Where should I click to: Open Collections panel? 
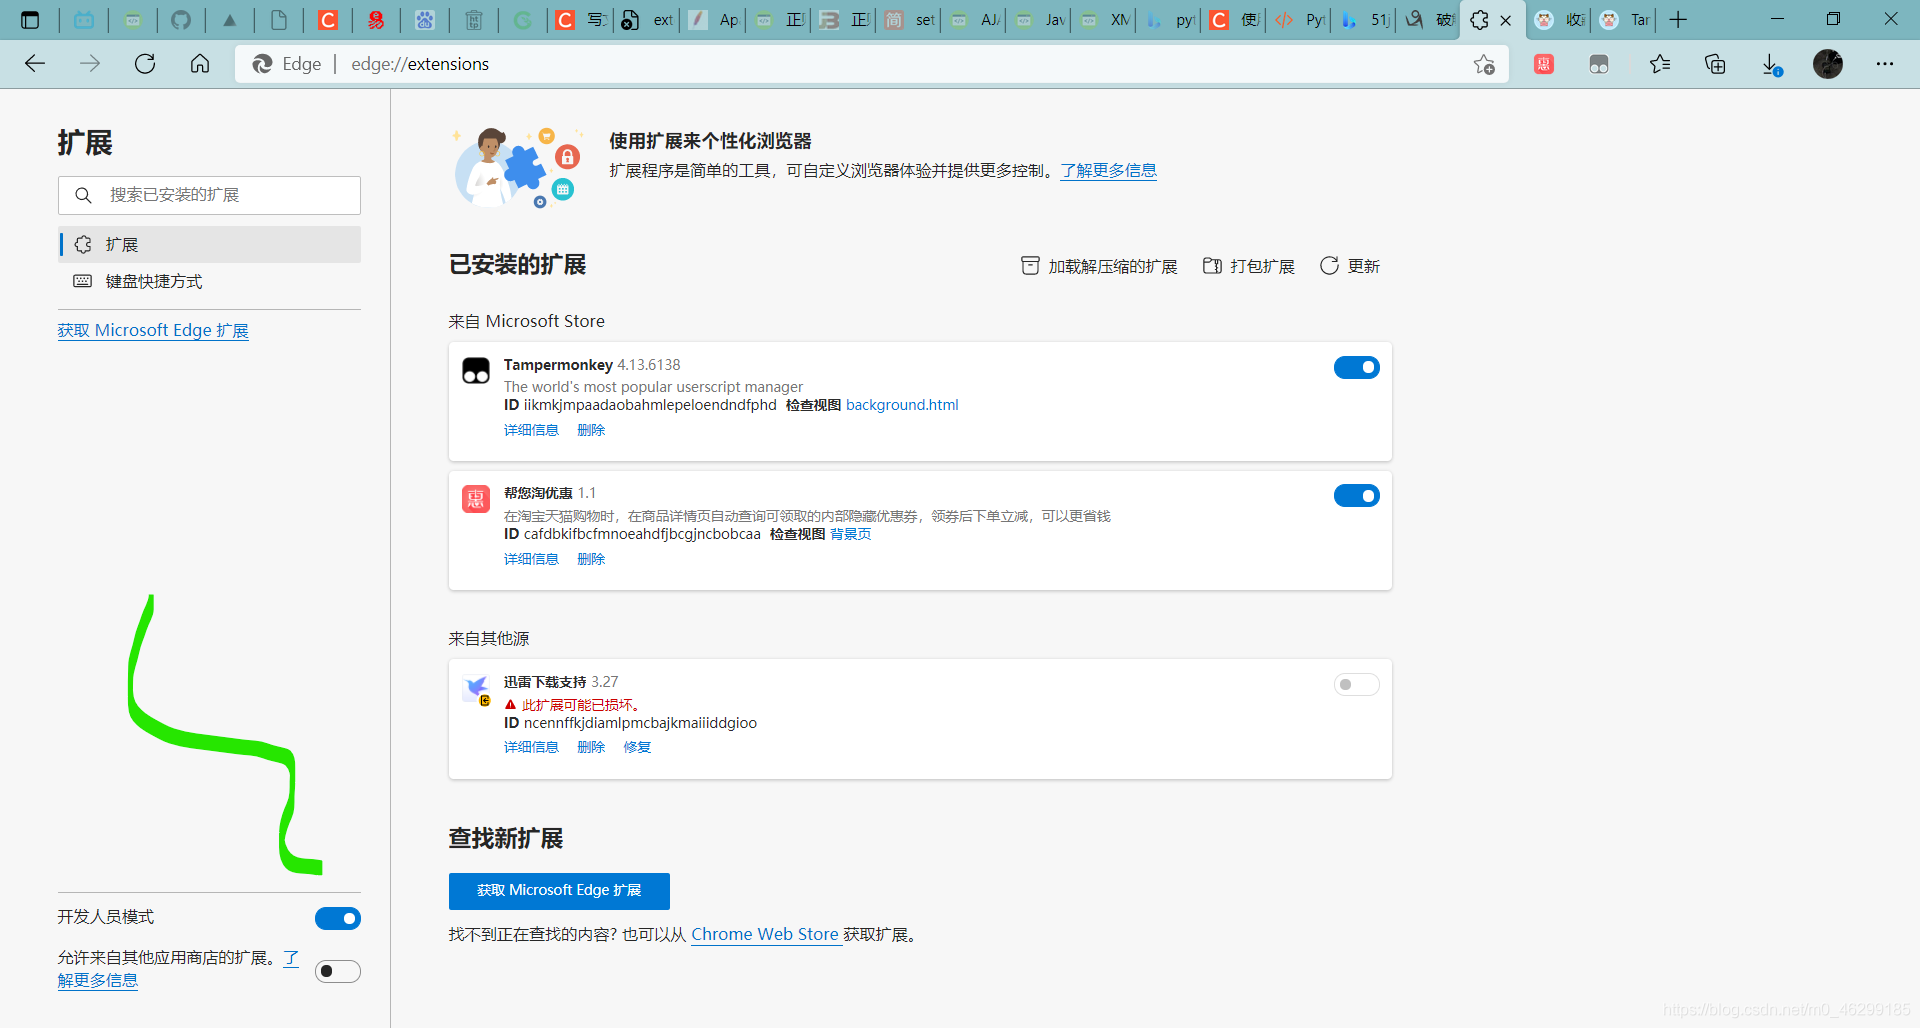click(x=1715, y=64)
